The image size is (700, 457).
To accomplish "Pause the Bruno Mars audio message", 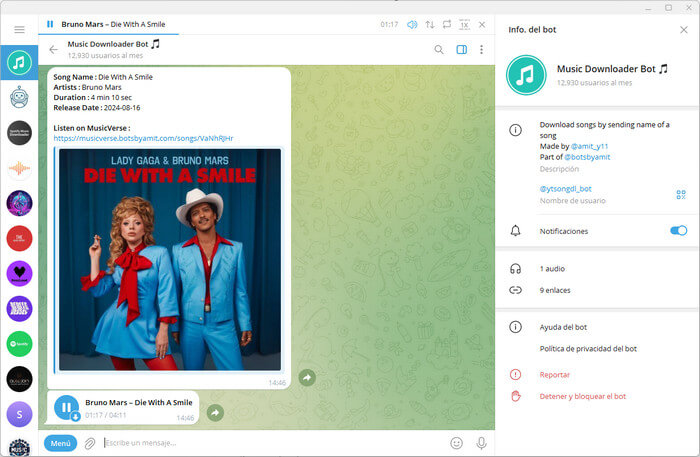I will click(x=66, y=407).
